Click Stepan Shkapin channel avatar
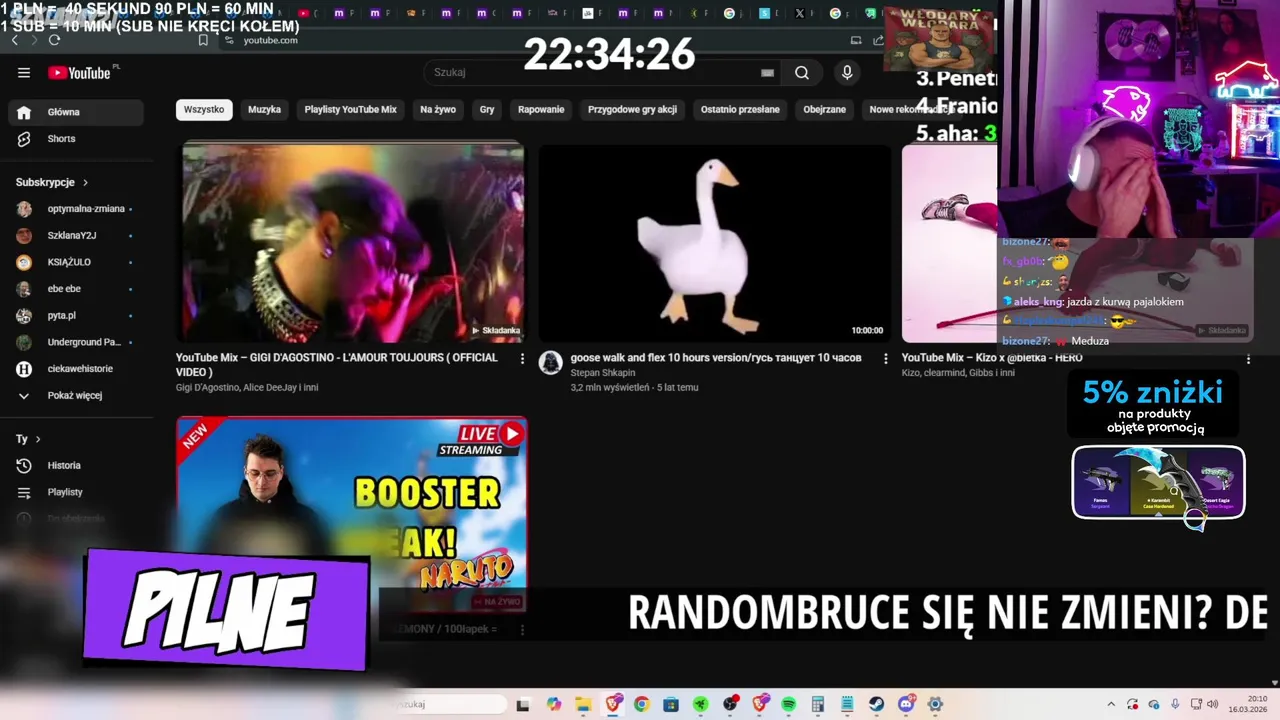 tap(550, 363)
